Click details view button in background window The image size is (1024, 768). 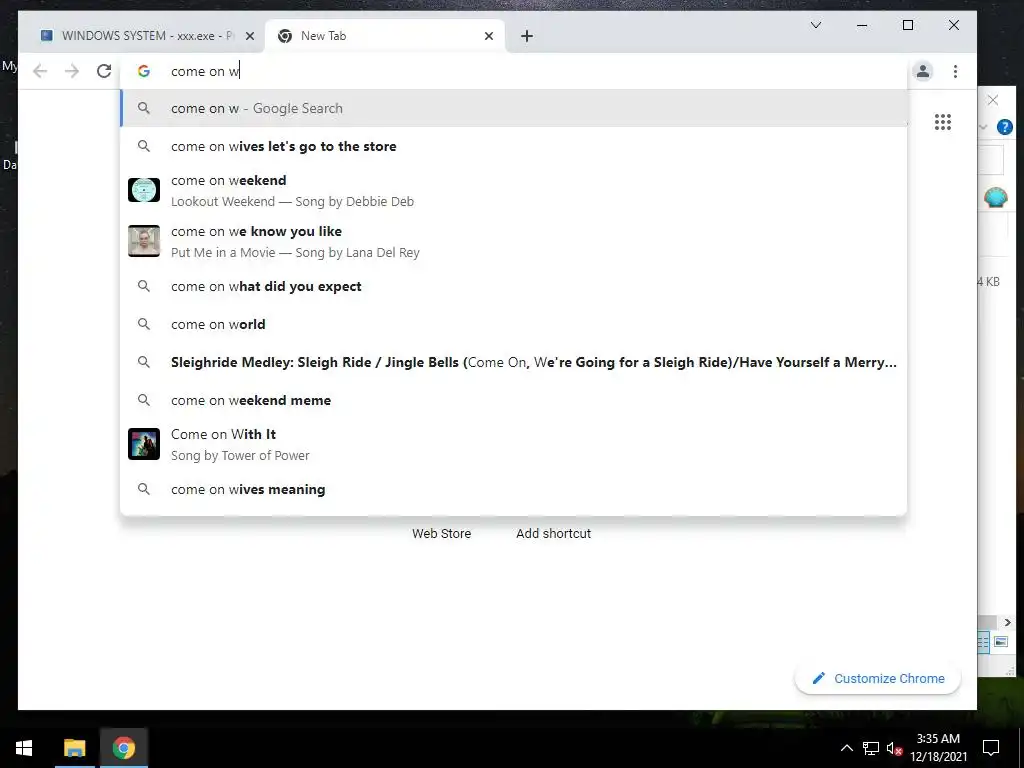pyautogui.click(x=984, y=642)
